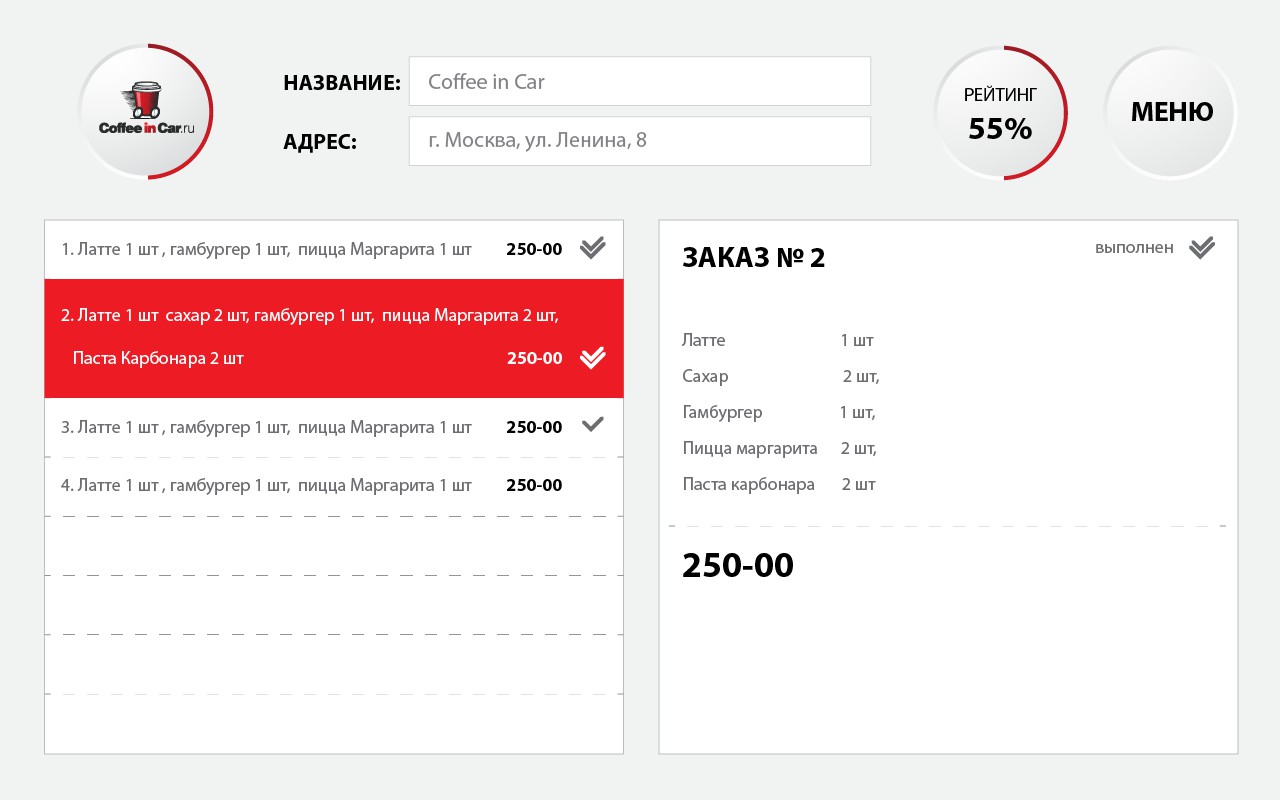
Task: Click single checkmark on order 3
Action: (593, 424)
